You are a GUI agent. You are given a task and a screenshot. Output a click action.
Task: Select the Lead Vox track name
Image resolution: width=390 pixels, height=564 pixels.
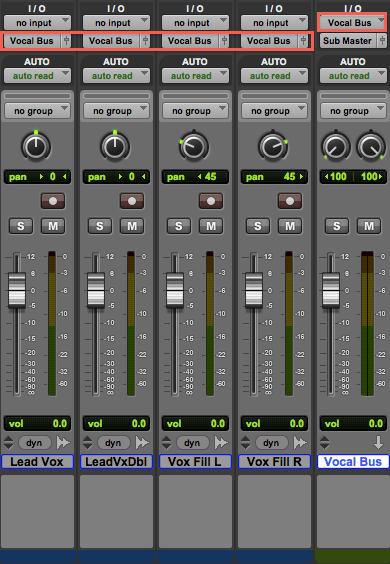37,461
